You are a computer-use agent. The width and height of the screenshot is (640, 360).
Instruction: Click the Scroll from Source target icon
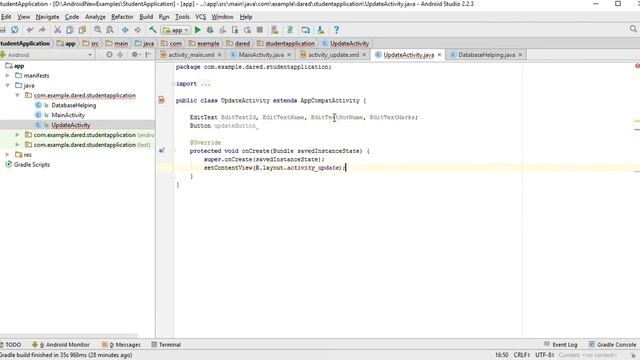[x=109, y=54]
